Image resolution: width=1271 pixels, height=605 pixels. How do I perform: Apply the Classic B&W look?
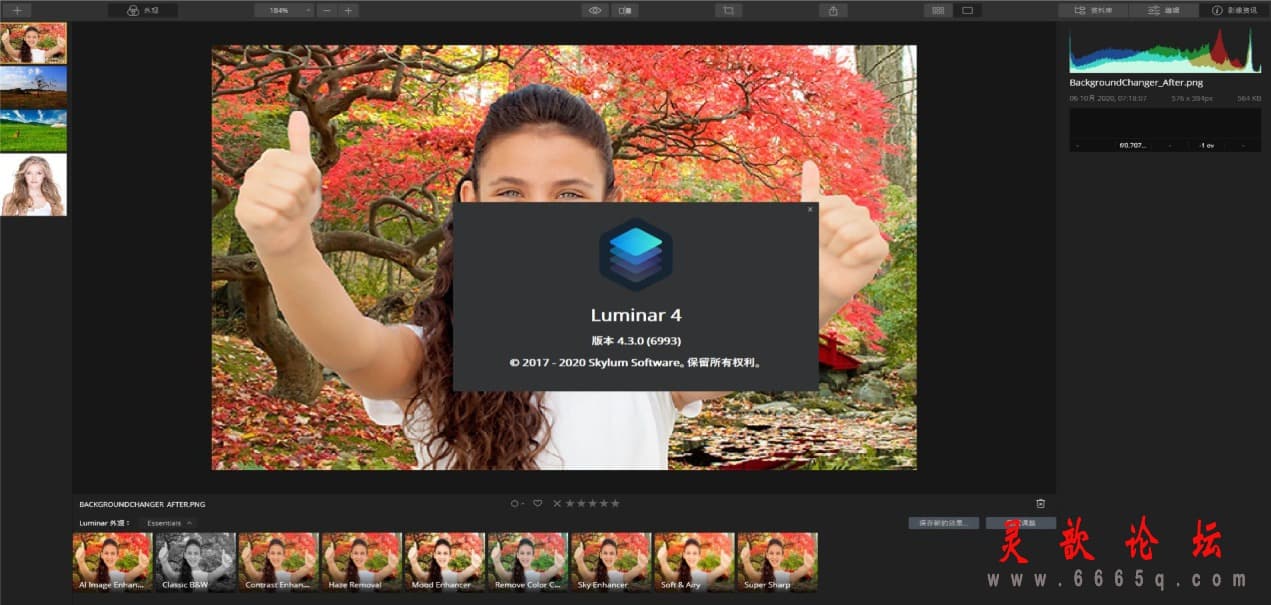196,562
